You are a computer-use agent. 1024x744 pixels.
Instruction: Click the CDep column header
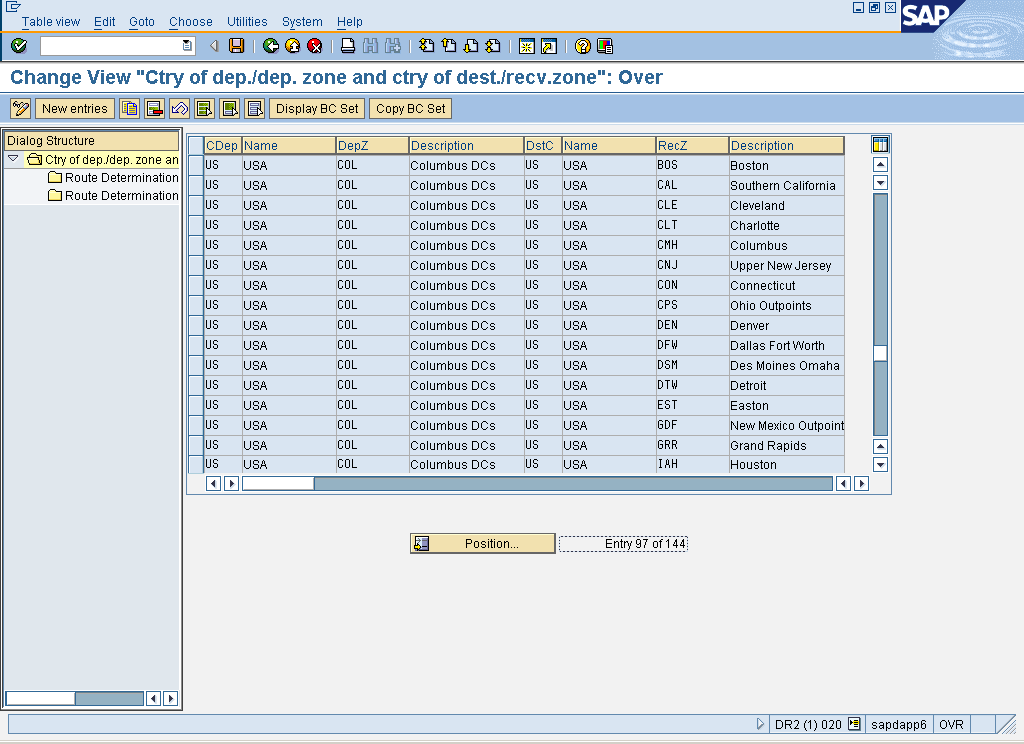point(222,146)
